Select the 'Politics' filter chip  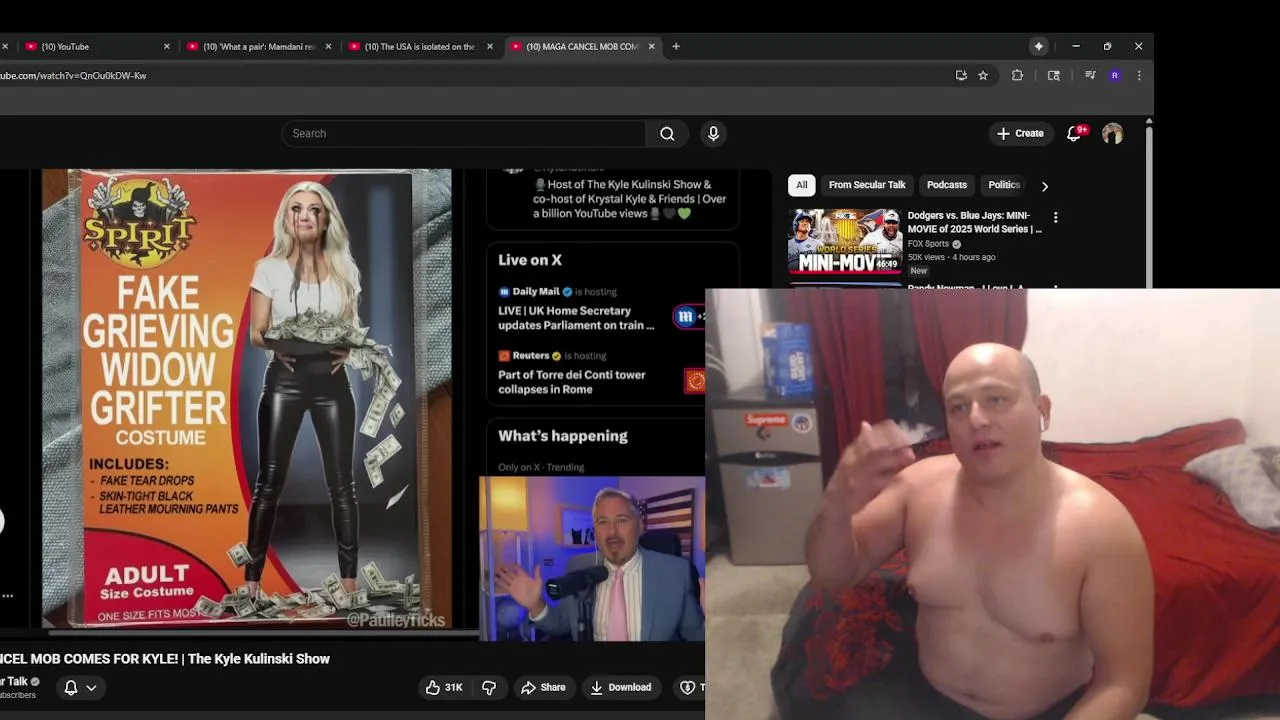pyautogui.click(x=1004, y=185)
